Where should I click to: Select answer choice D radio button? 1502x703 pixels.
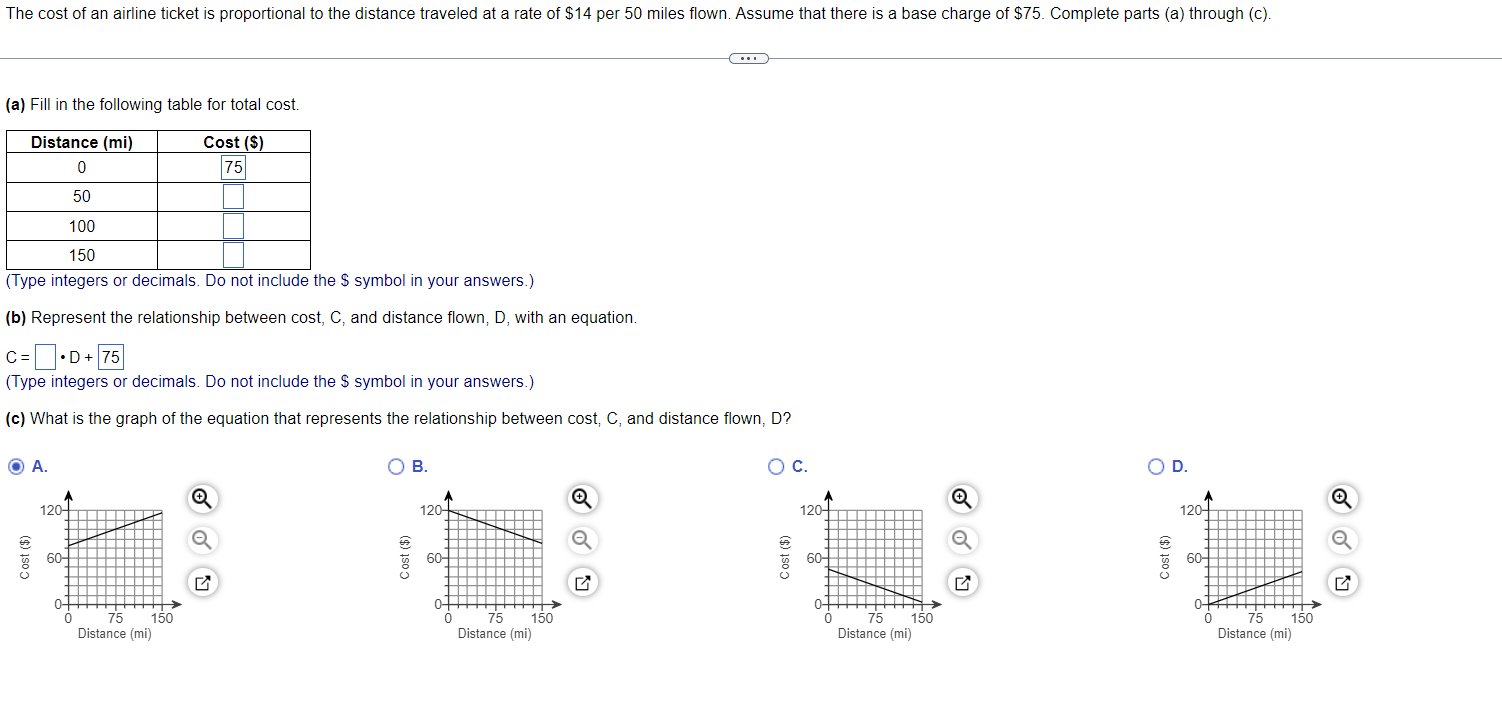click(x=1155, y=466)
